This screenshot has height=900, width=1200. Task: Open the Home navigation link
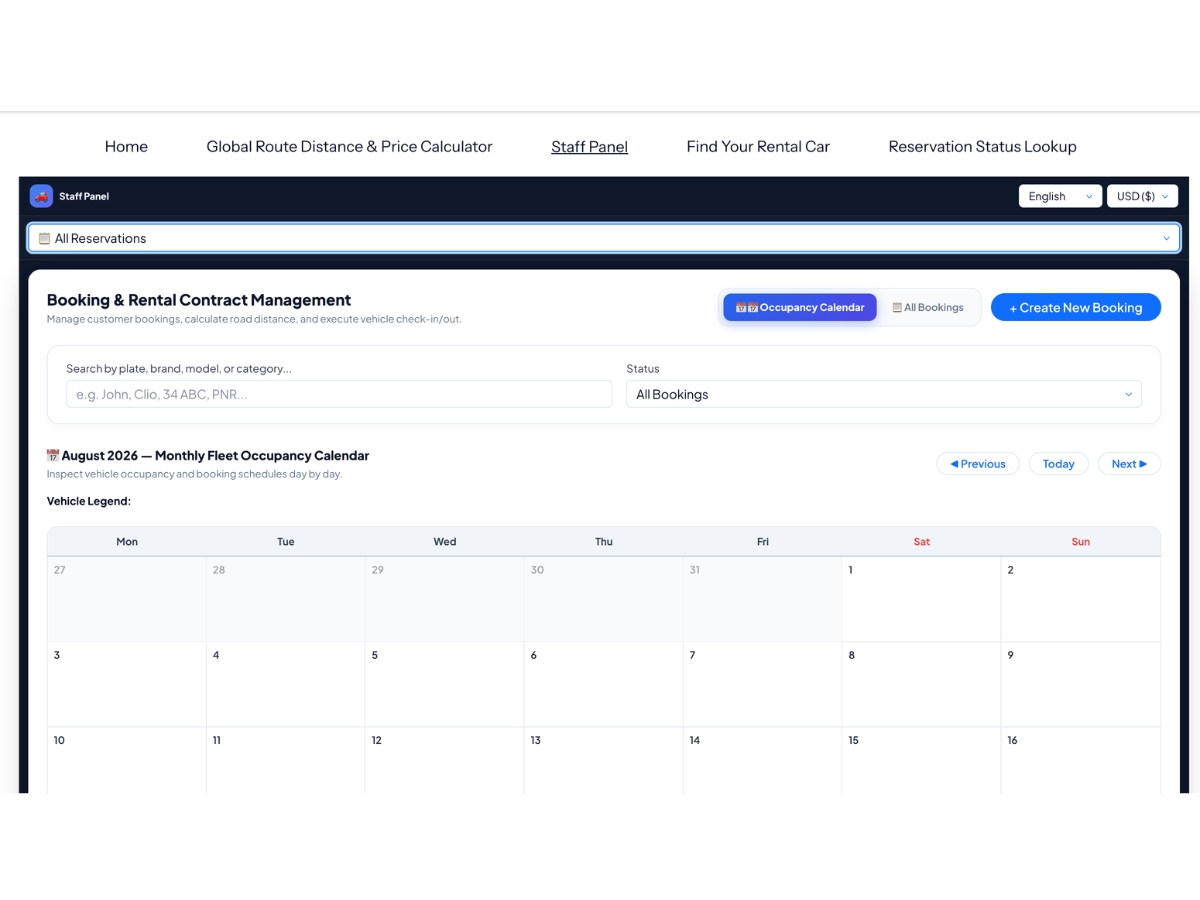tap(126, 146)
